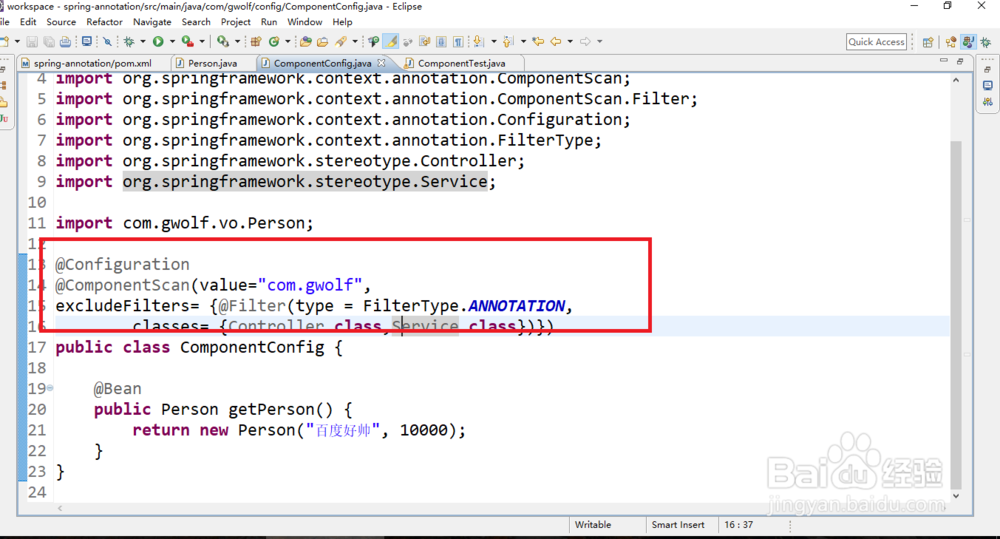Minimize the editor area
The height and width of the screenshot is (539, 1000).
tap(943, 61)
